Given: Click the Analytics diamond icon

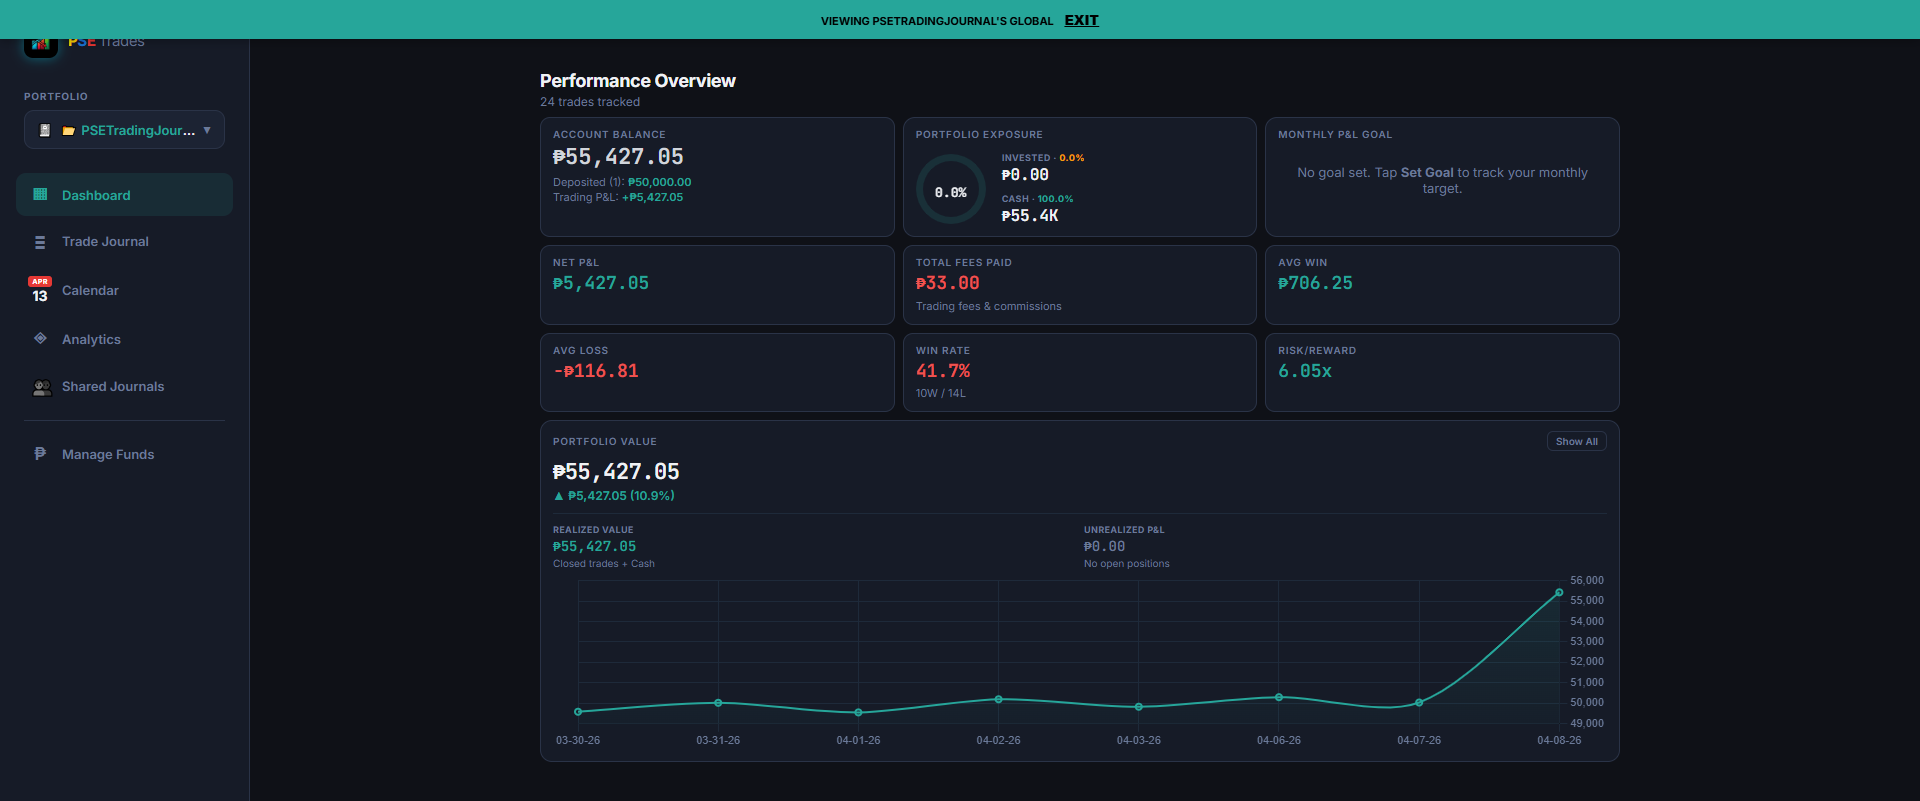Looking at the screenshot, I should (40, 339).
